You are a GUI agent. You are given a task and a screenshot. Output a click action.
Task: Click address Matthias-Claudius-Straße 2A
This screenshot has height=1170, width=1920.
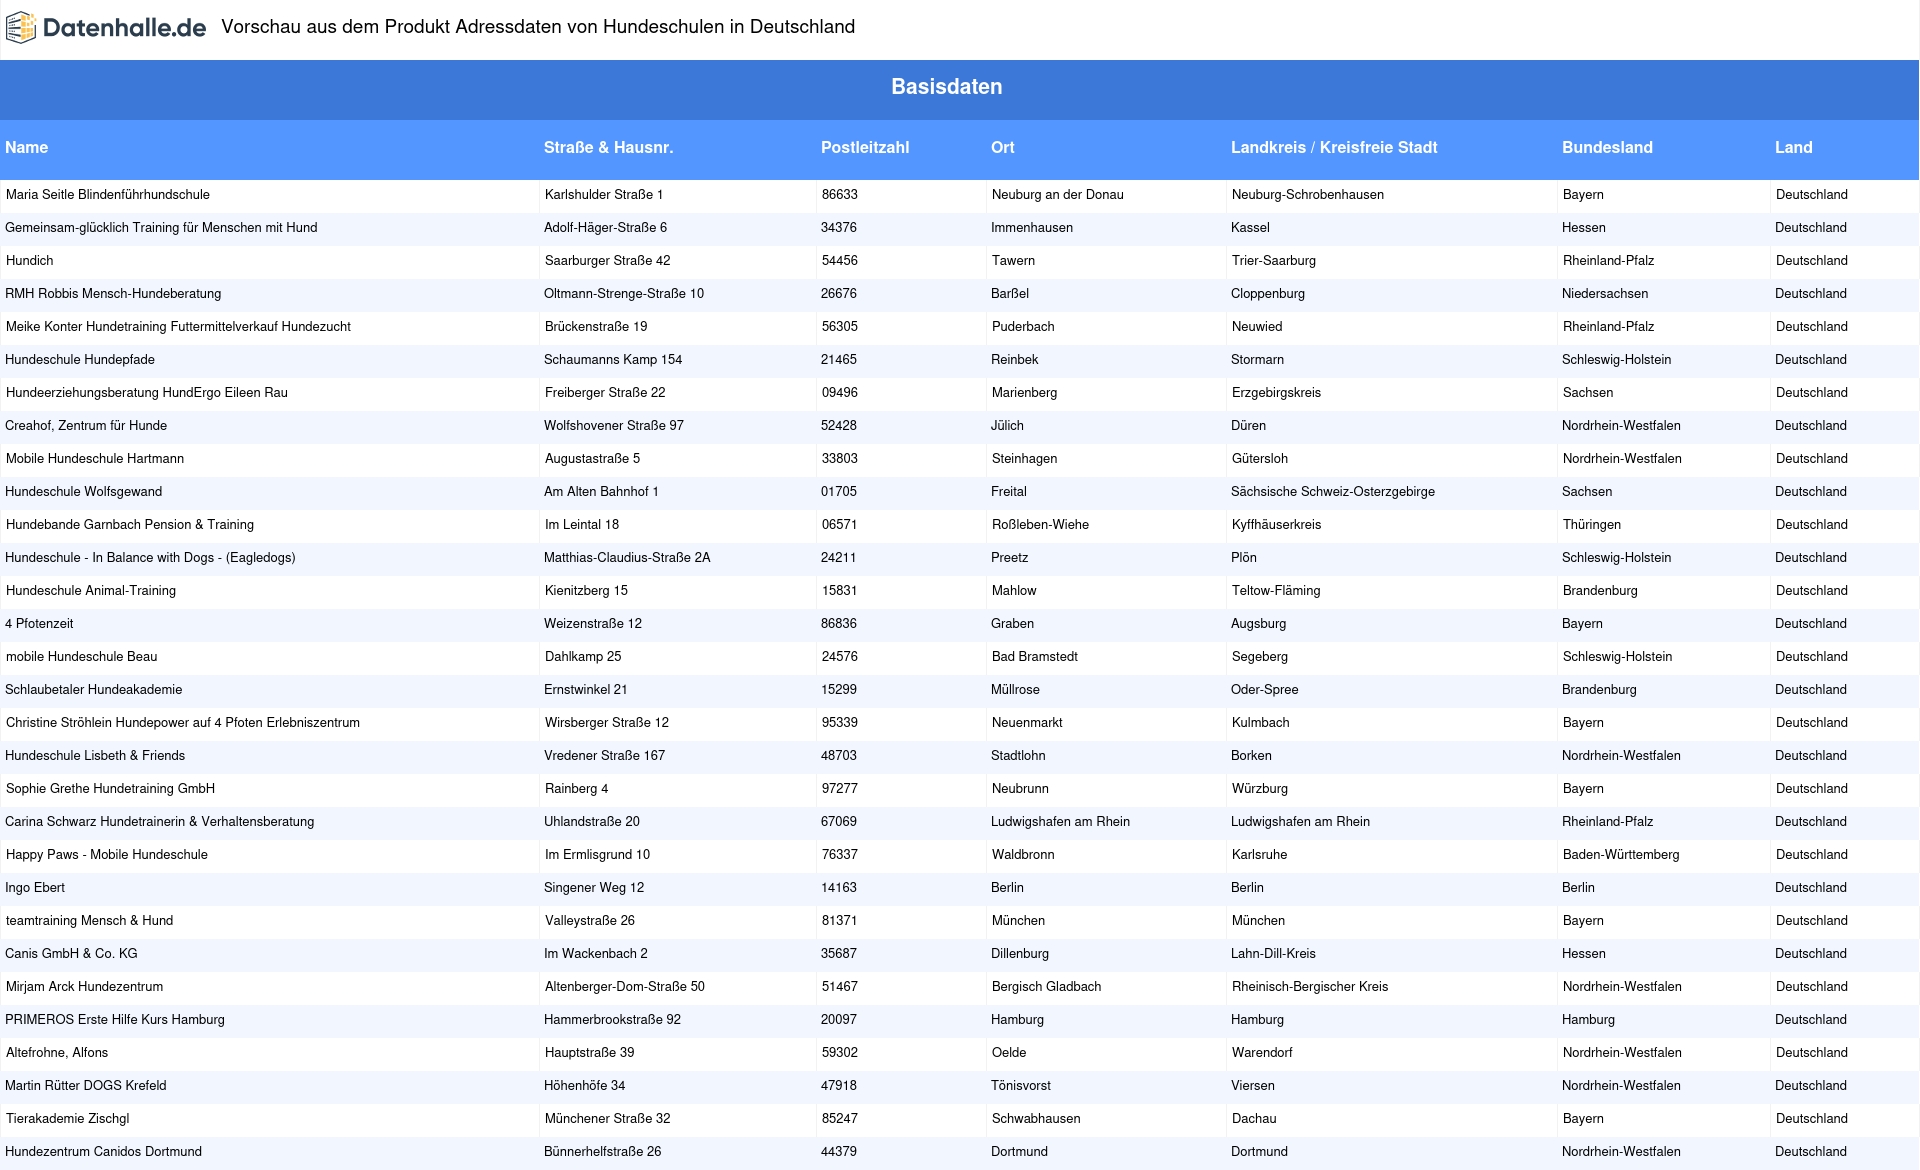627,558
